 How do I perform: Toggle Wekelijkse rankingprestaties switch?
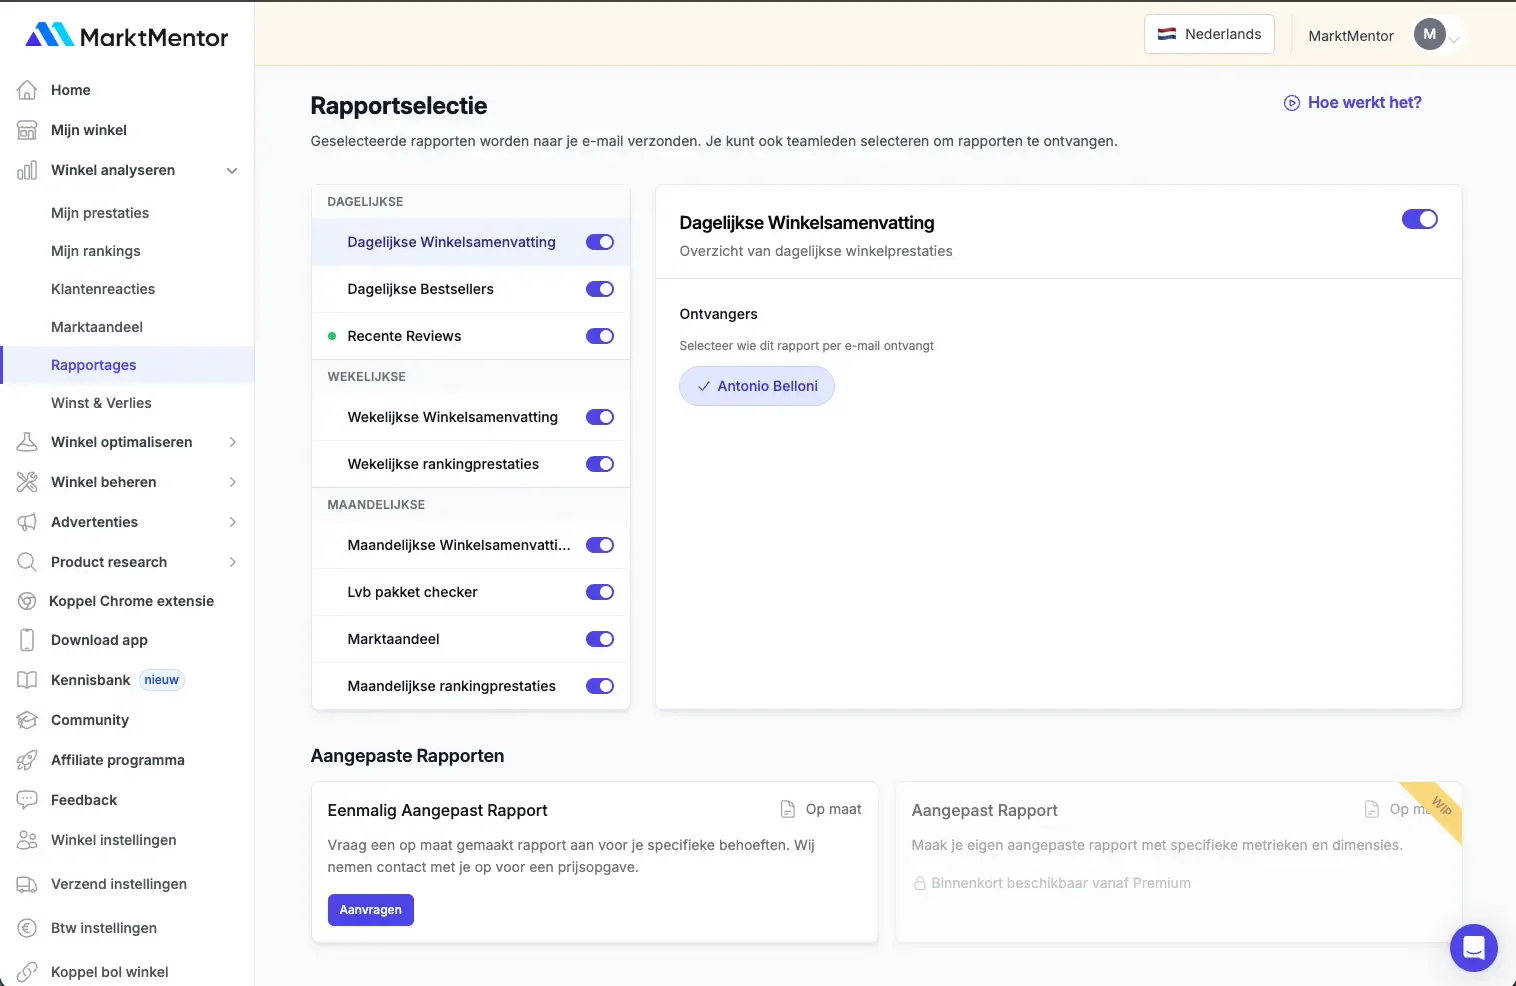pyautogui.click(x=600, y=464)
